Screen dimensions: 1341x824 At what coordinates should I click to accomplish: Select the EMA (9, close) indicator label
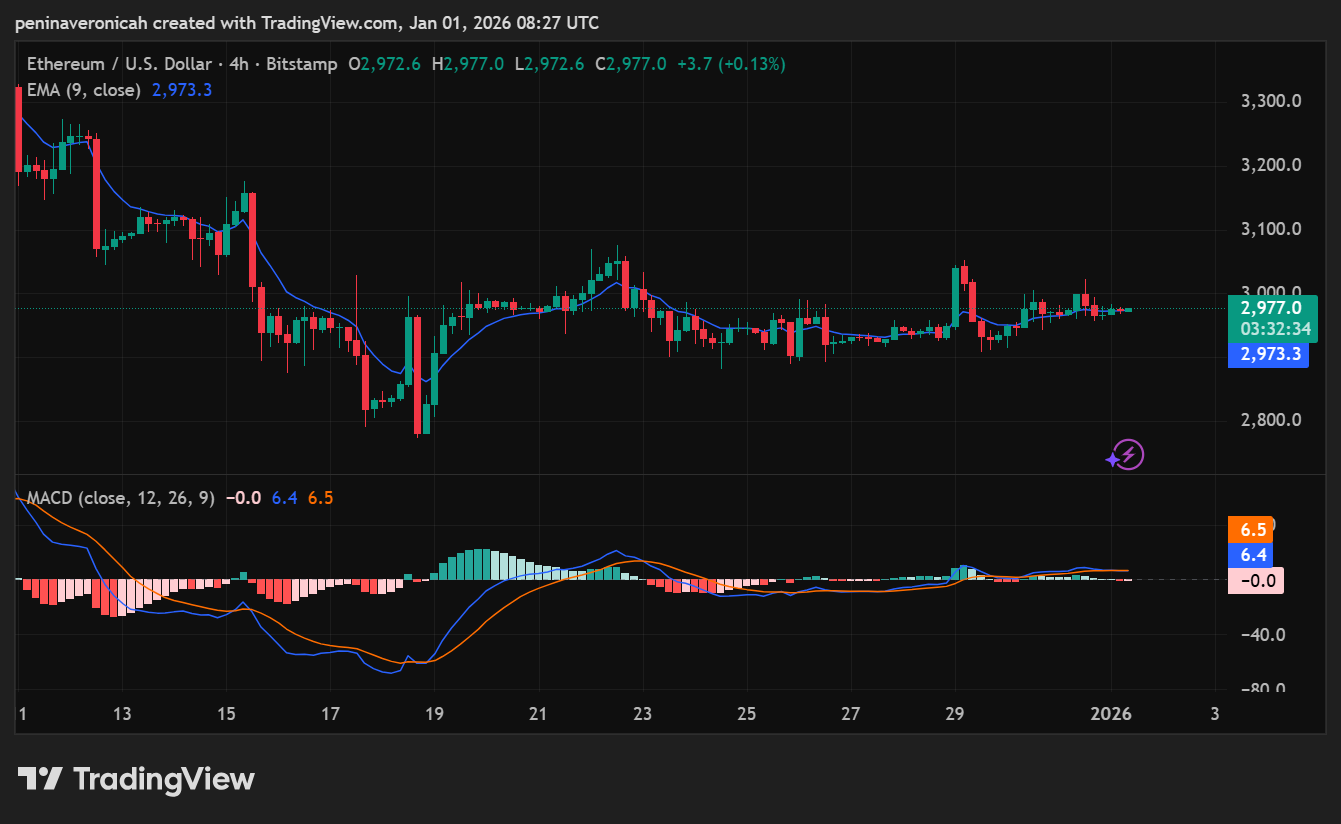click(x=85, y=90)
